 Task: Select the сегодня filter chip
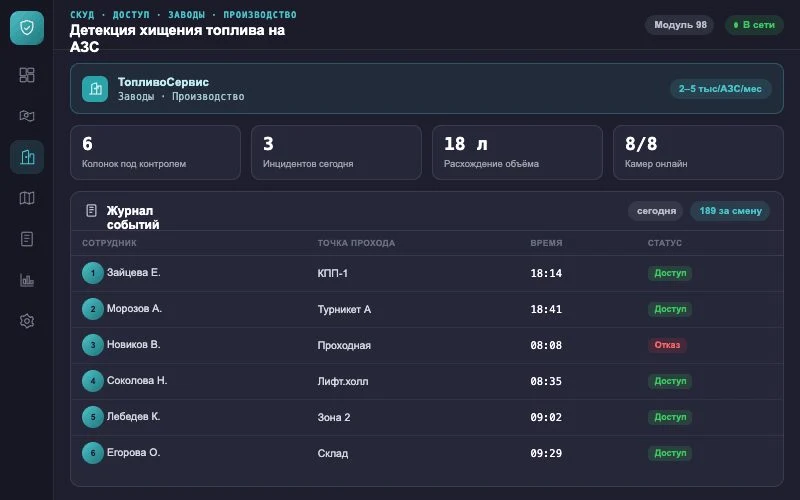click(656, 211)
